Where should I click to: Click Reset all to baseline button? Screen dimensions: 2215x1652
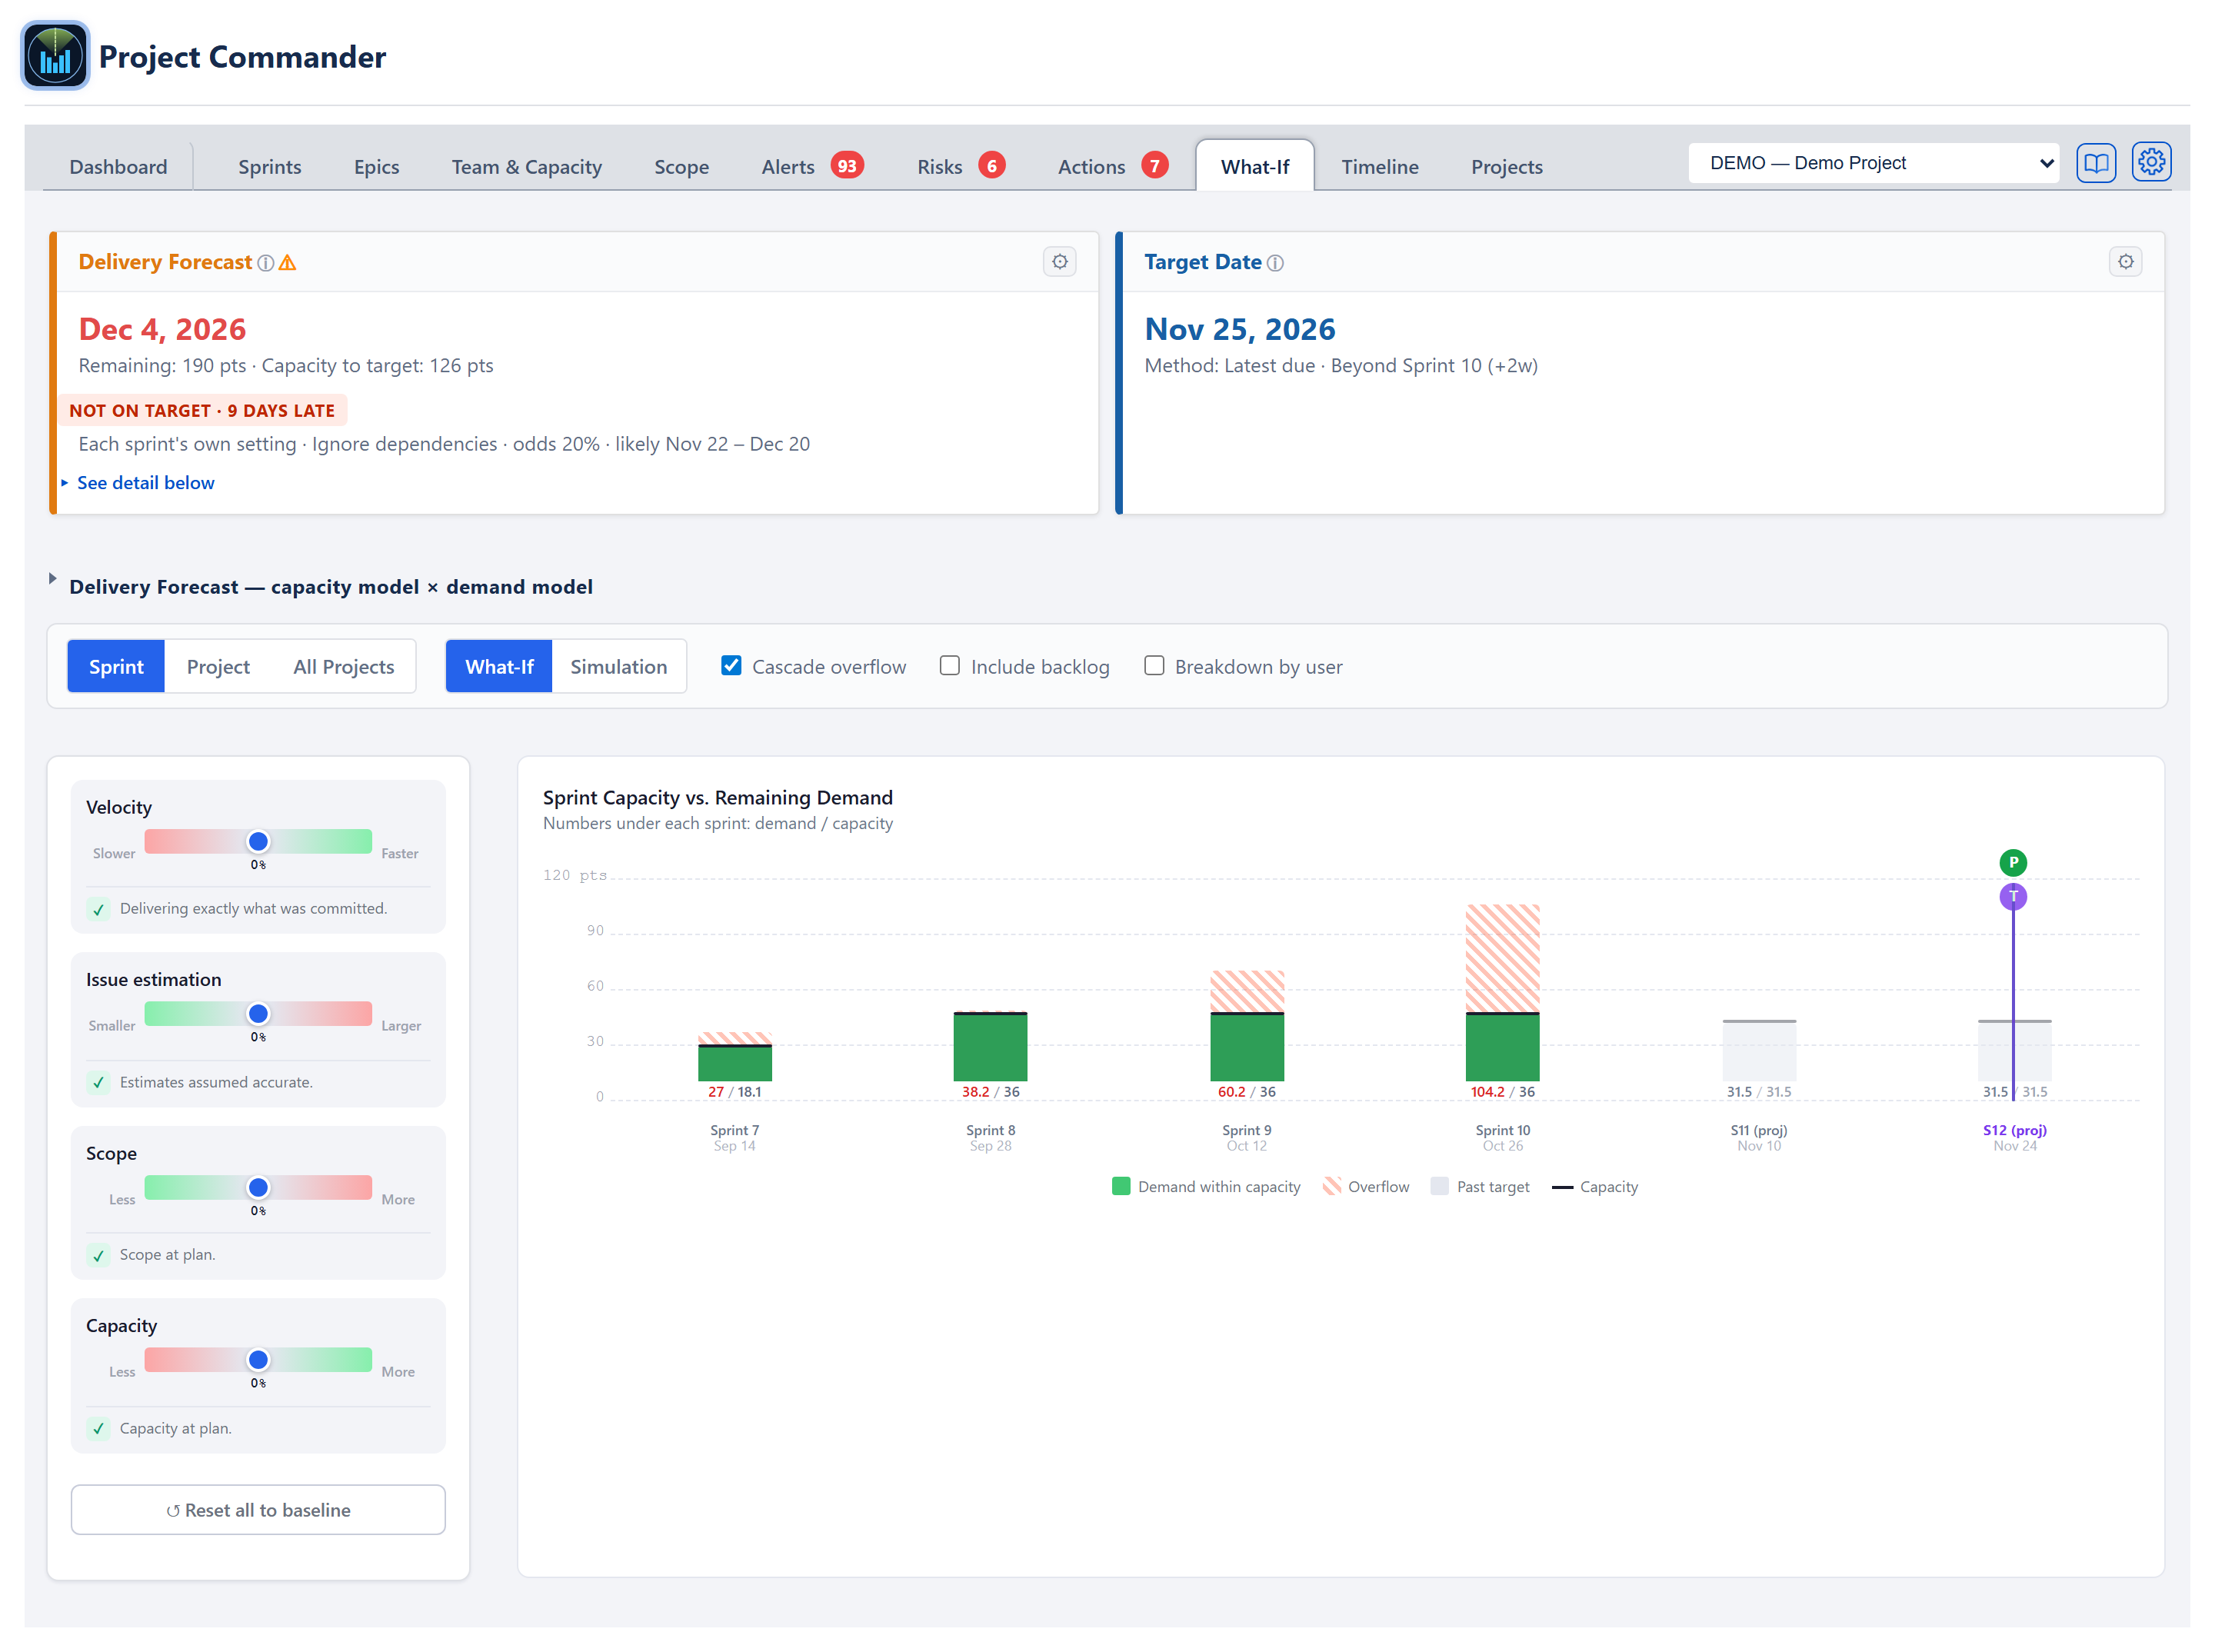coord(258,1510)
